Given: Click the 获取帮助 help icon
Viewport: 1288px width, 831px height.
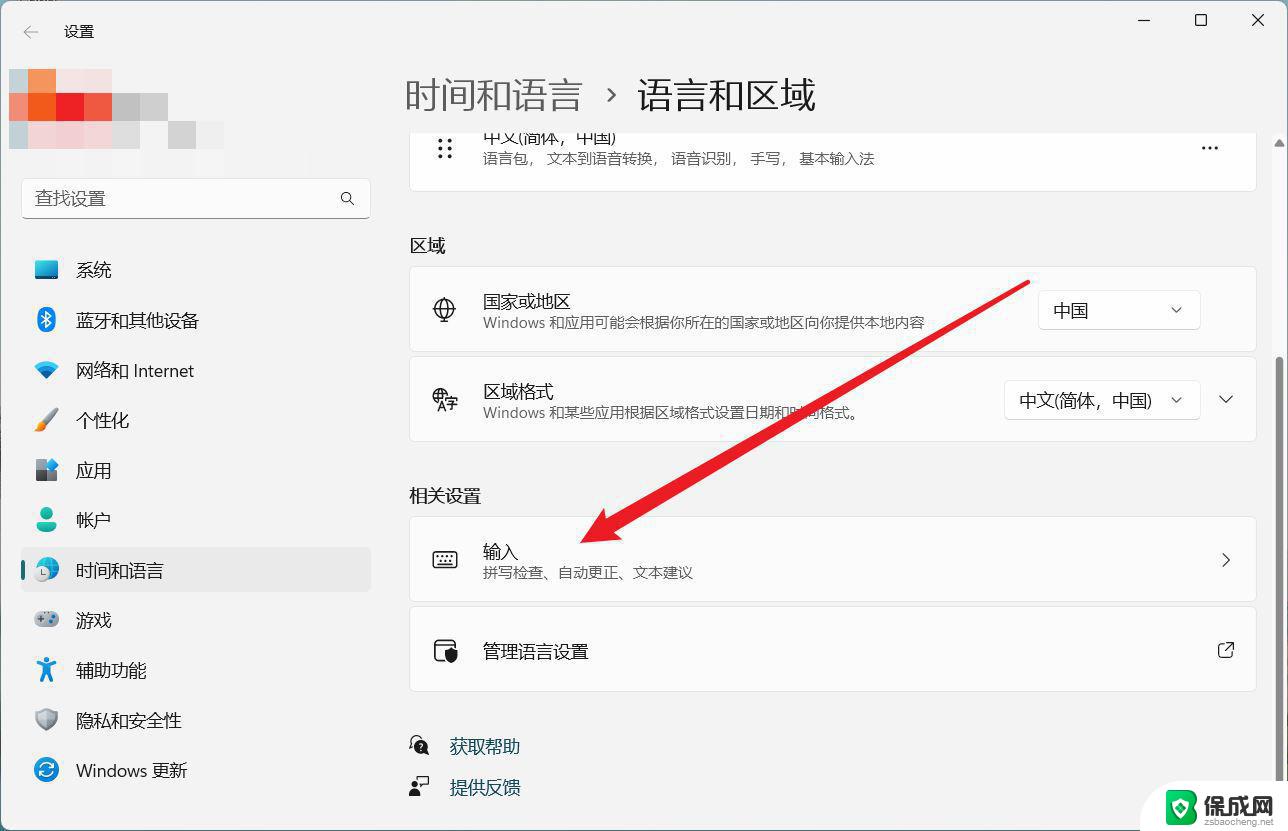Looking at the screenshot, I should (x=419, y=746).
